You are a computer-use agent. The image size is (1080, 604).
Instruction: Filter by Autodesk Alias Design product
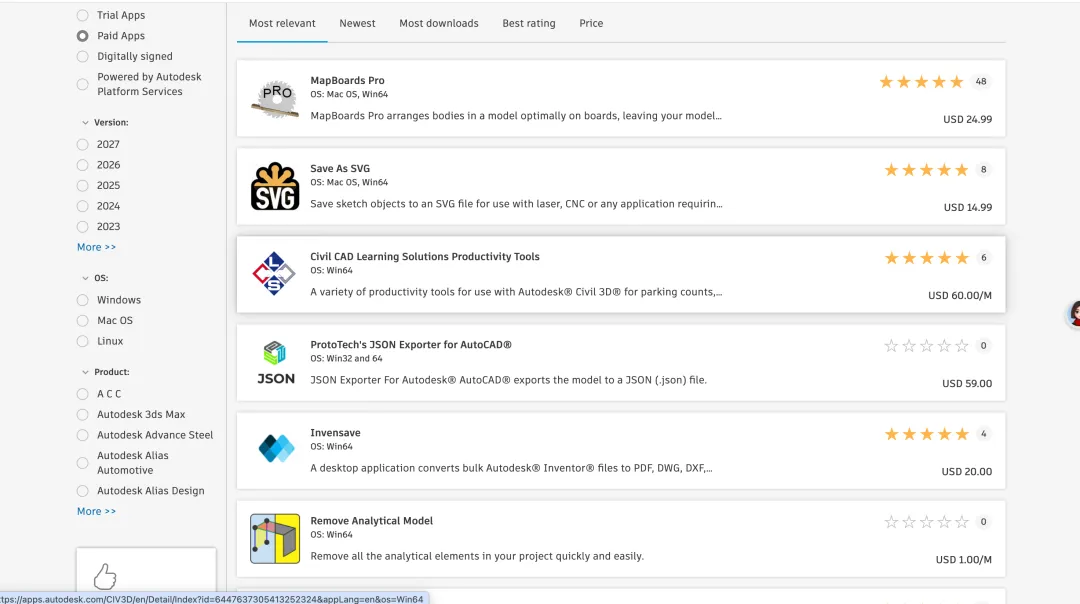pos(83,491)
